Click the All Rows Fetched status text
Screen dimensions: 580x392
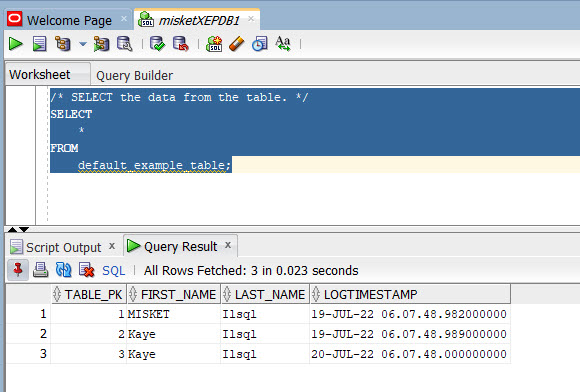pos(251,271)
